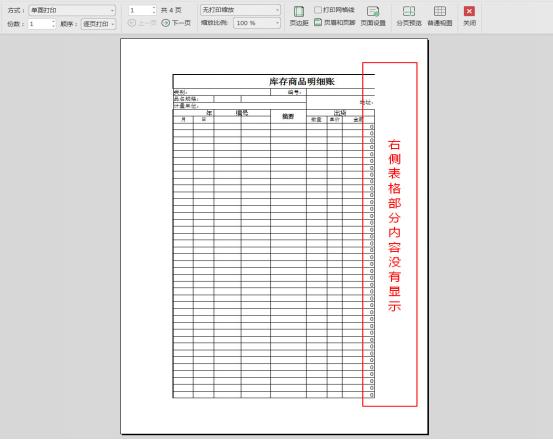The image size is (553, 440).
Task: Open the print order (顺序) dropdown
Action: pos(98,24)
